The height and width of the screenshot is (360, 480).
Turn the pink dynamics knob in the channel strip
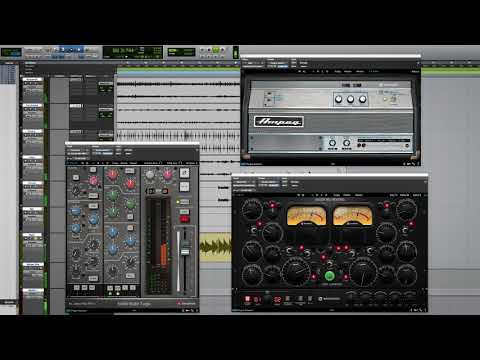click(x=94, y=181)
